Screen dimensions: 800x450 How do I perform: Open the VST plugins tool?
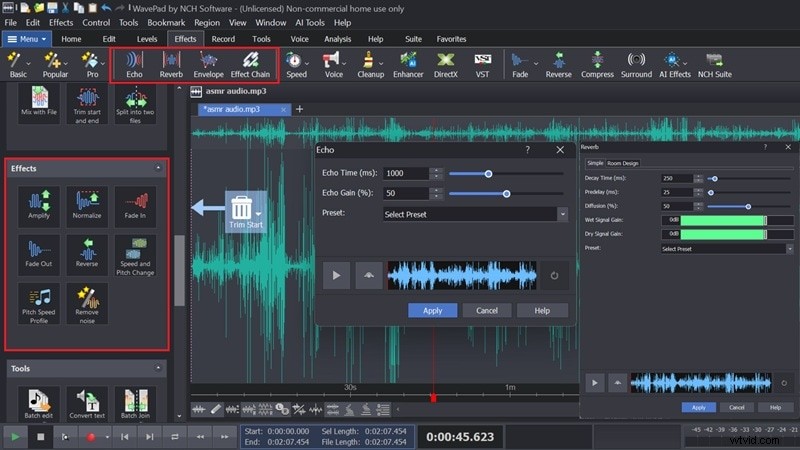[x=482, y=65]
